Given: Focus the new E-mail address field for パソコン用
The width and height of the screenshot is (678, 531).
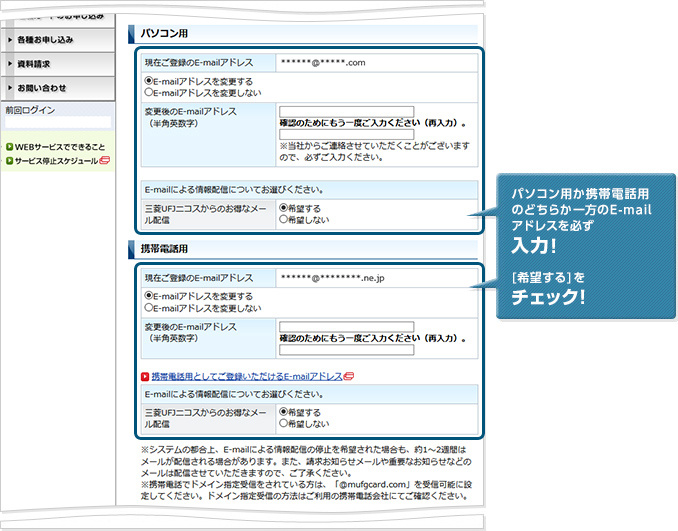Looking at the screenshot, I should tap(347, 112).
